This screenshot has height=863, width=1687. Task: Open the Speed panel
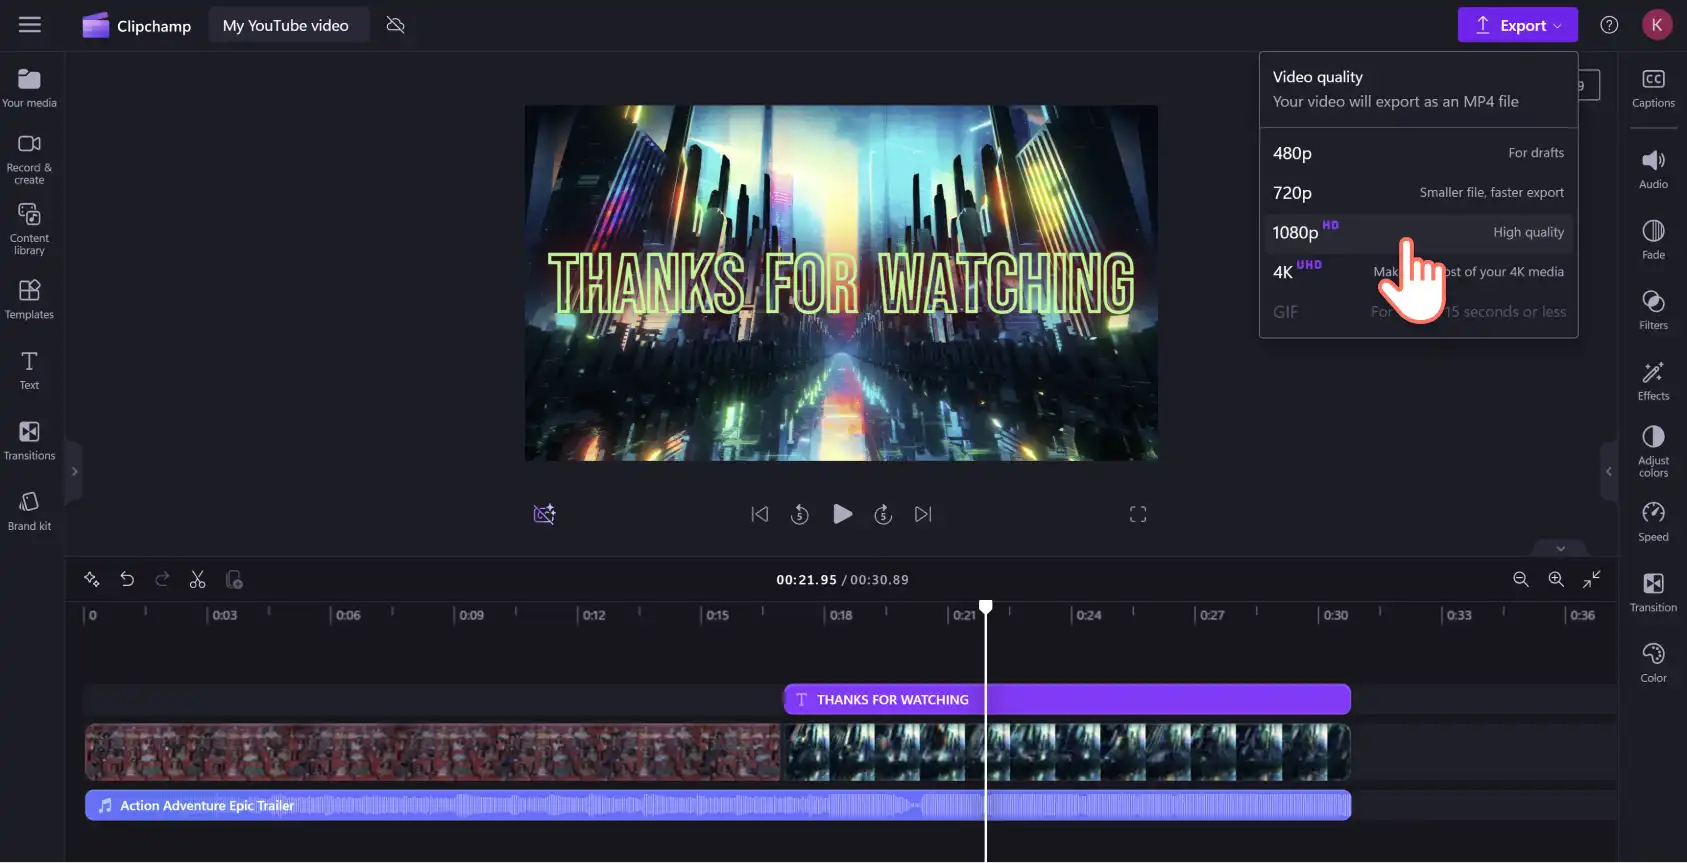tap(1653, 522)
